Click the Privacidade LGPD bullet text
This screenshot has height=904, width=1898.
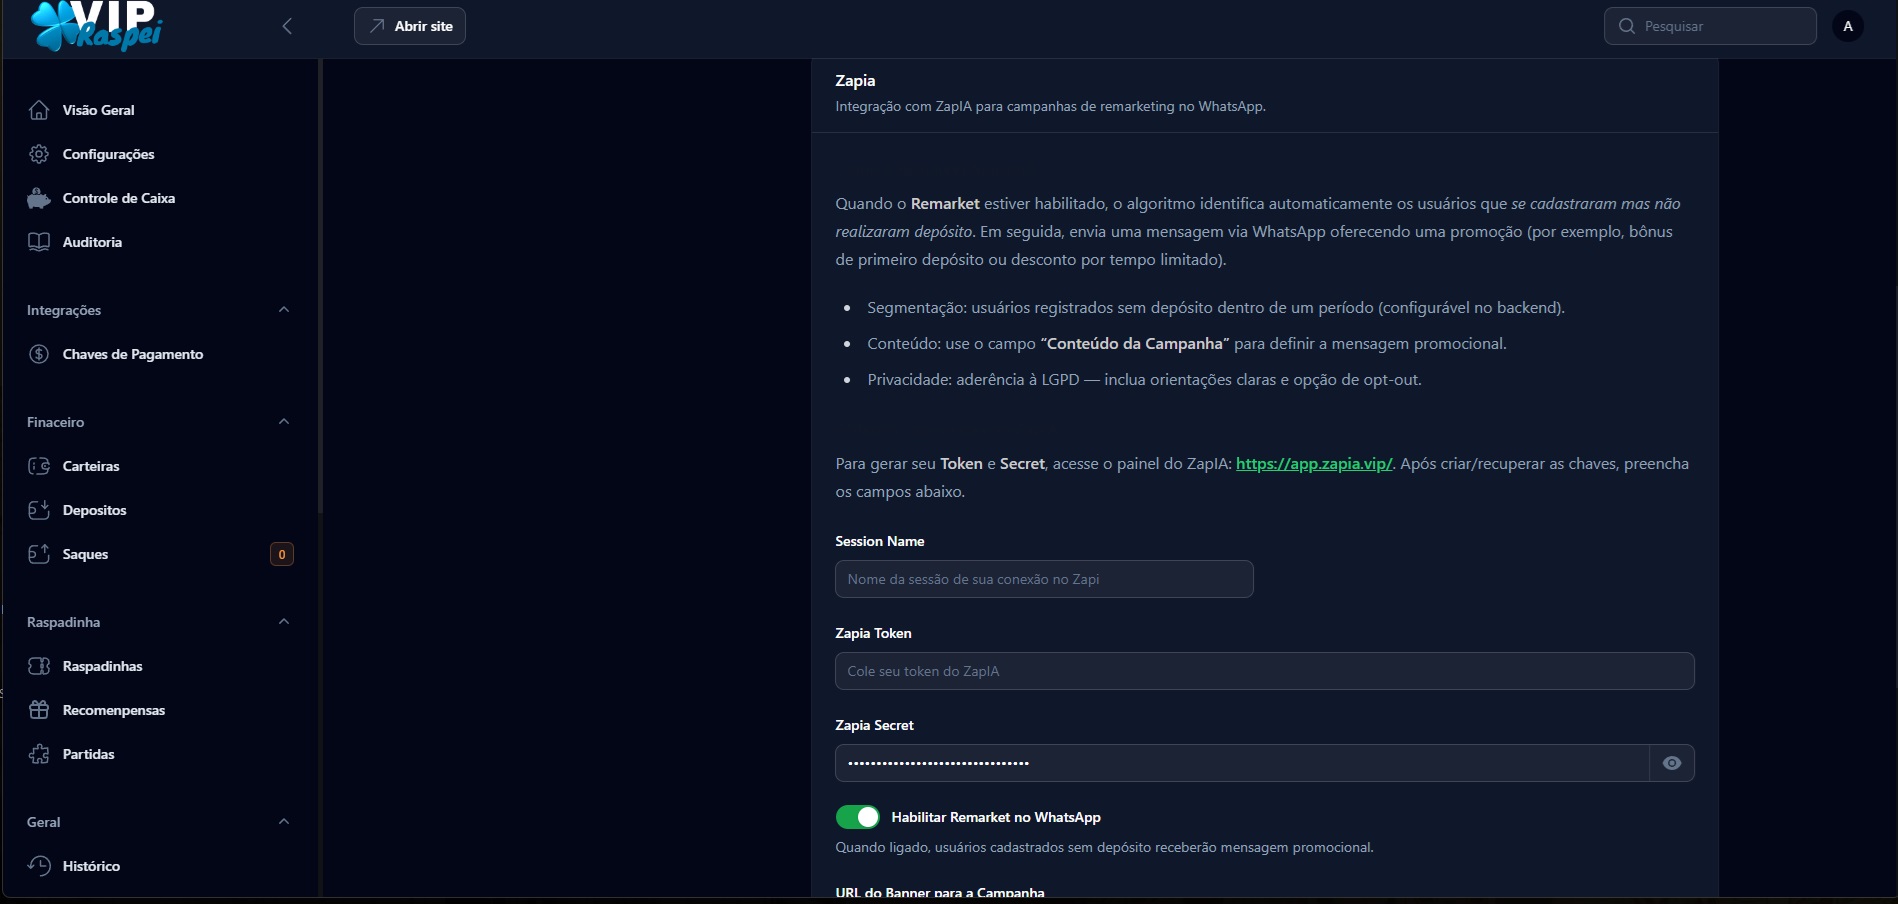[x=1144, y=380]
